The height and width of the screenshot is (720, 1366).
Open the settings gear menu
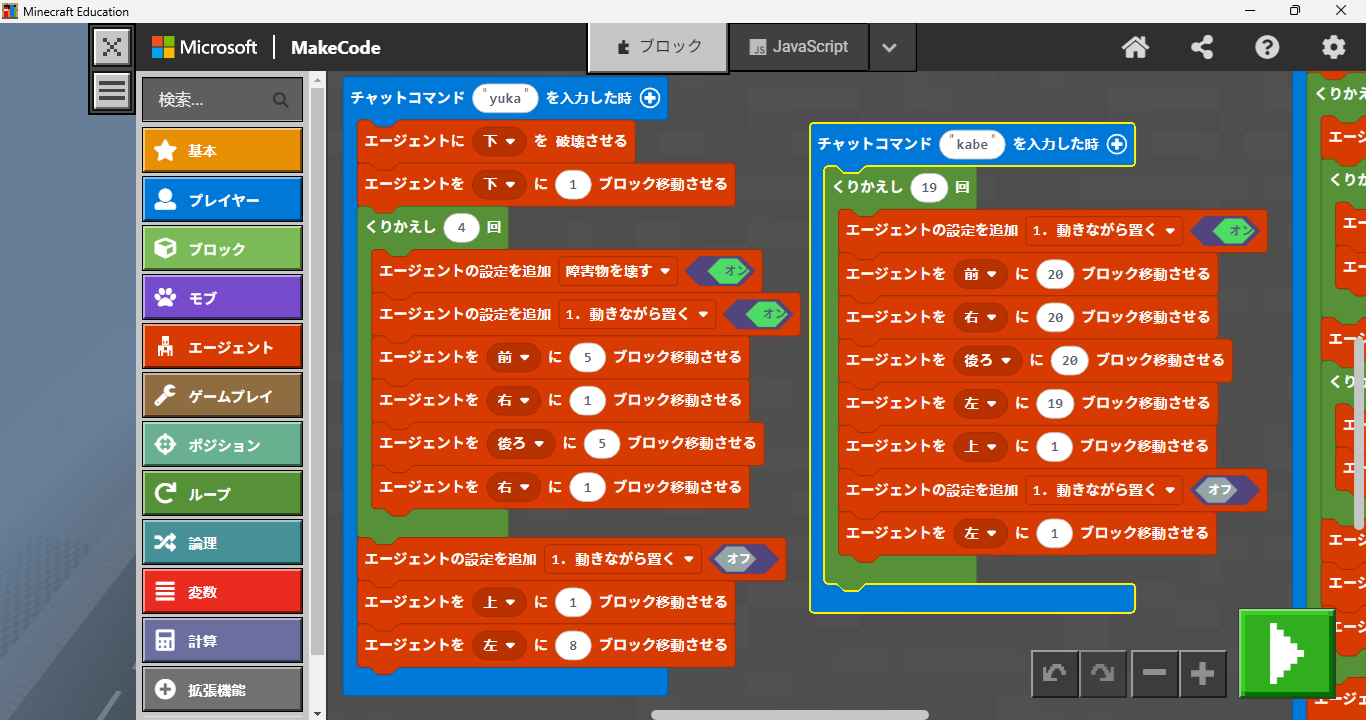pos(1334,47)
